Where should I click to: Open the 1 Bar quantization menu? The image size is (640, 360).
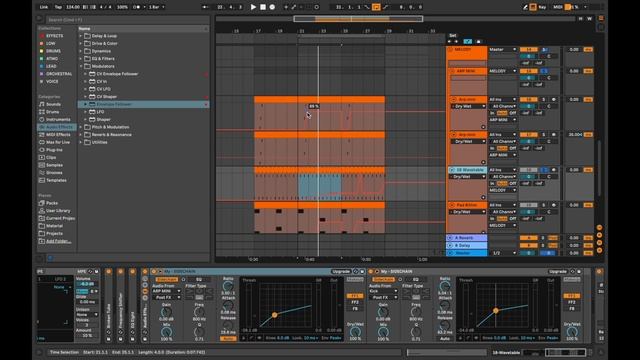coord(156,7)
